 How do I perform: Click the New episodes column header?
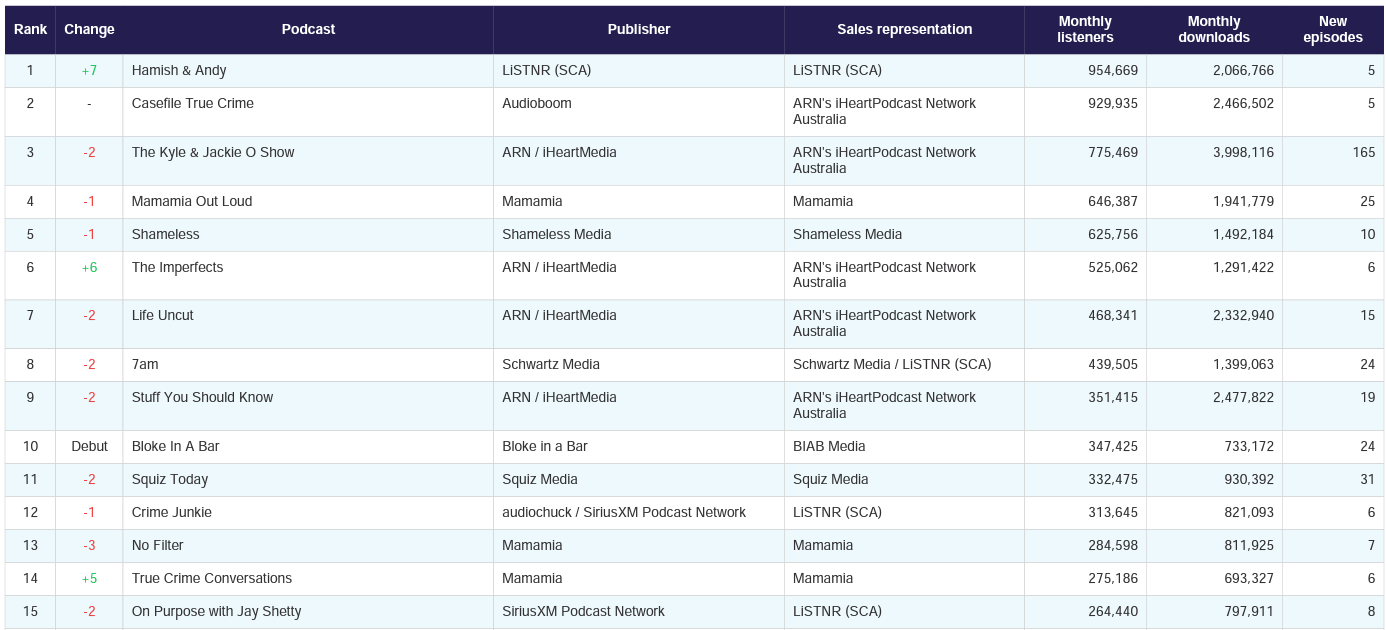1332,30
